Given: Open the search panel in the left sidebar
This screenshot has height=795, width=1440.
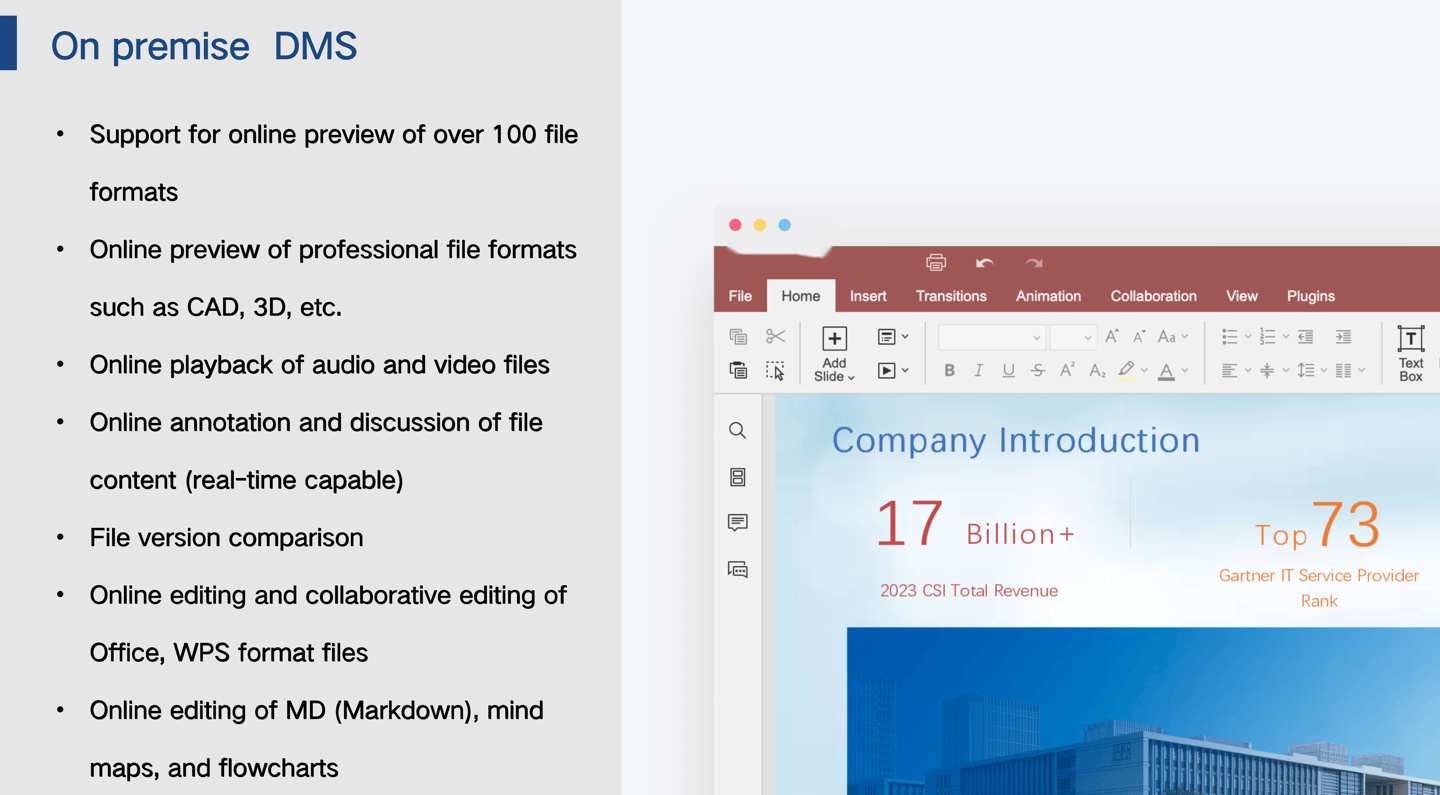Looking at the screenshot, I should click(738, 431).
